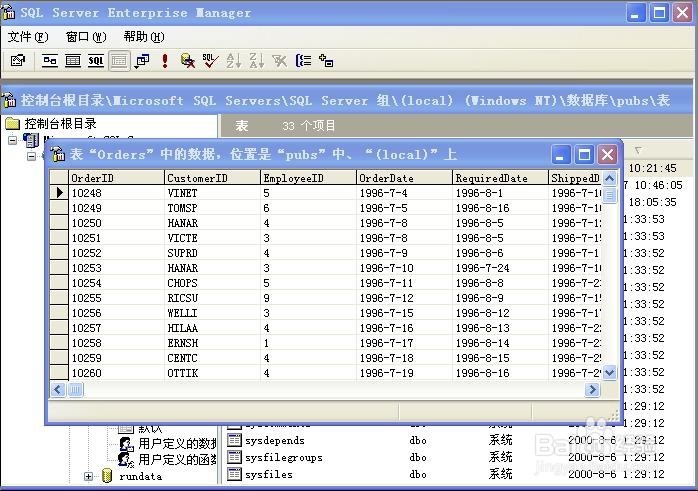698x491 pixels.
Task: Select the 控制台根目录 tree root
Action: click(x=60, y=123)
